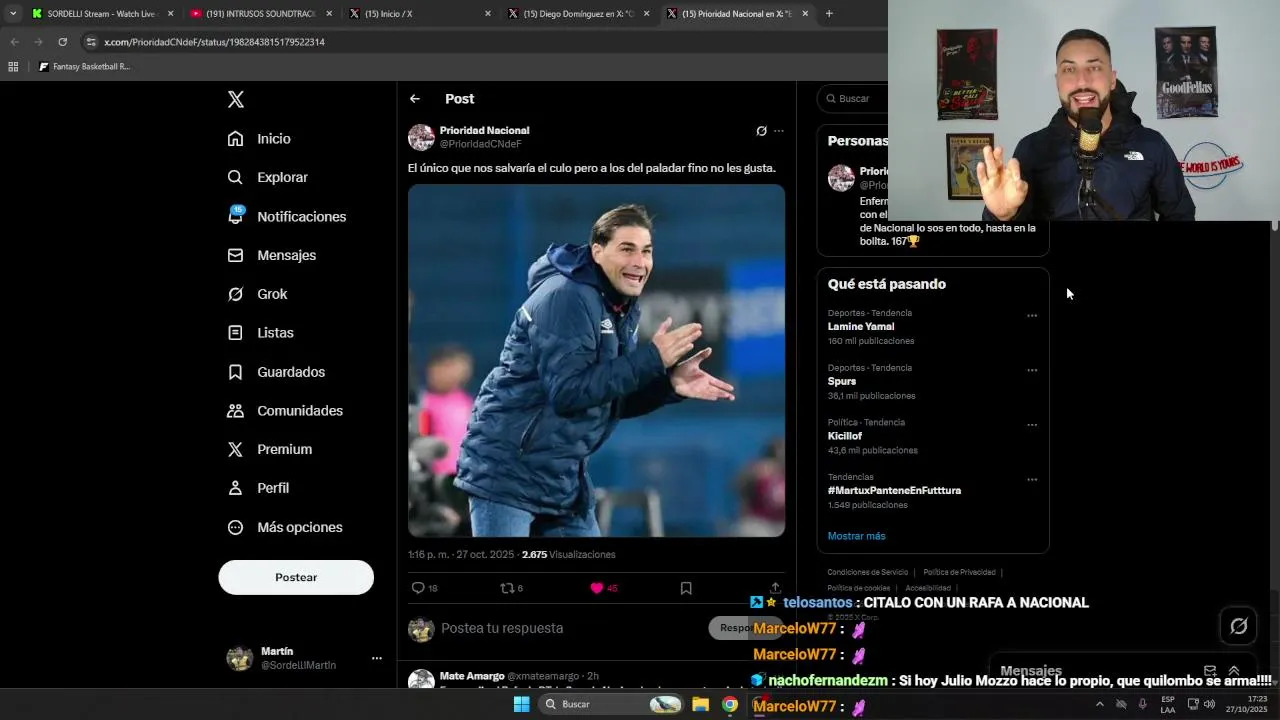Open the Perfil person icon

tap(235, 488)
